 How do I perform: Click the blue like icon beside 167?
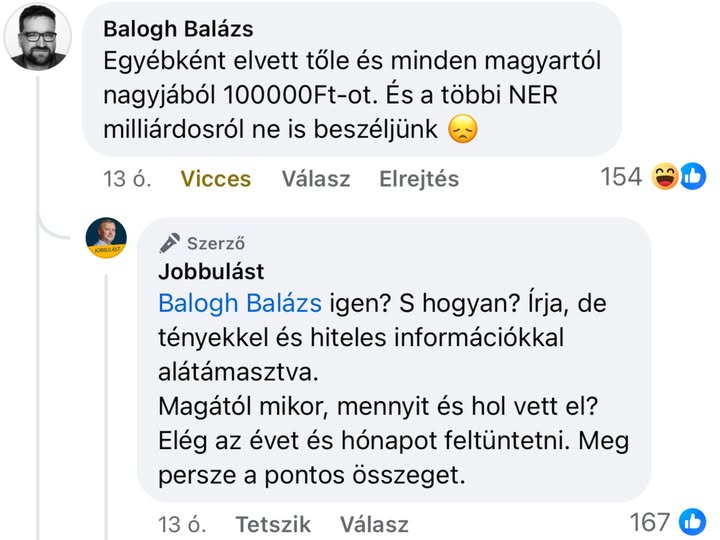tap(692, 521)
